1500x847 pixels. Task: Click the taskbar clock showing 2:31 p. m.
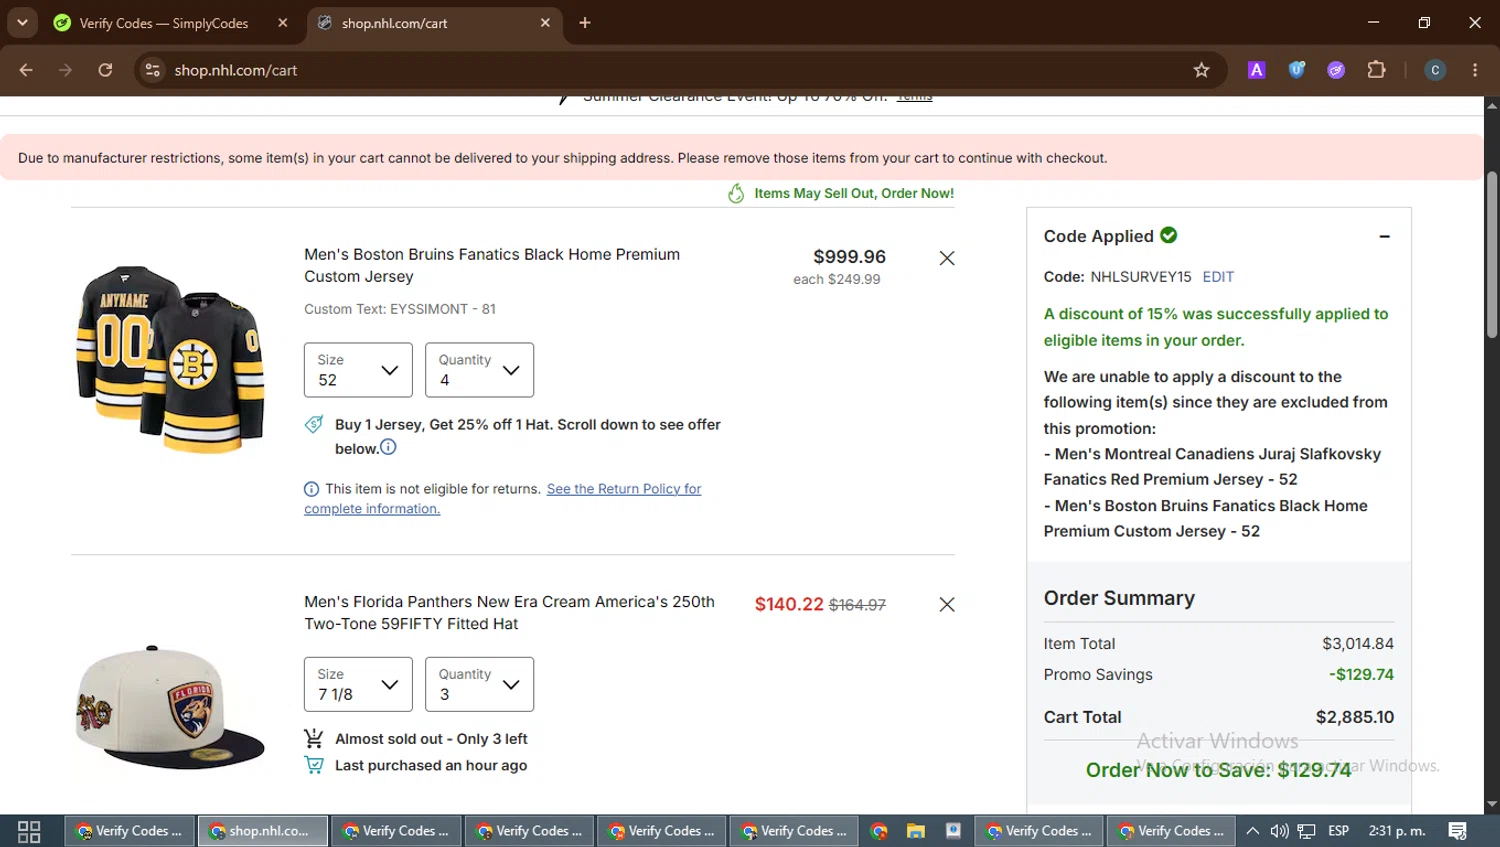coord(1397,831)
